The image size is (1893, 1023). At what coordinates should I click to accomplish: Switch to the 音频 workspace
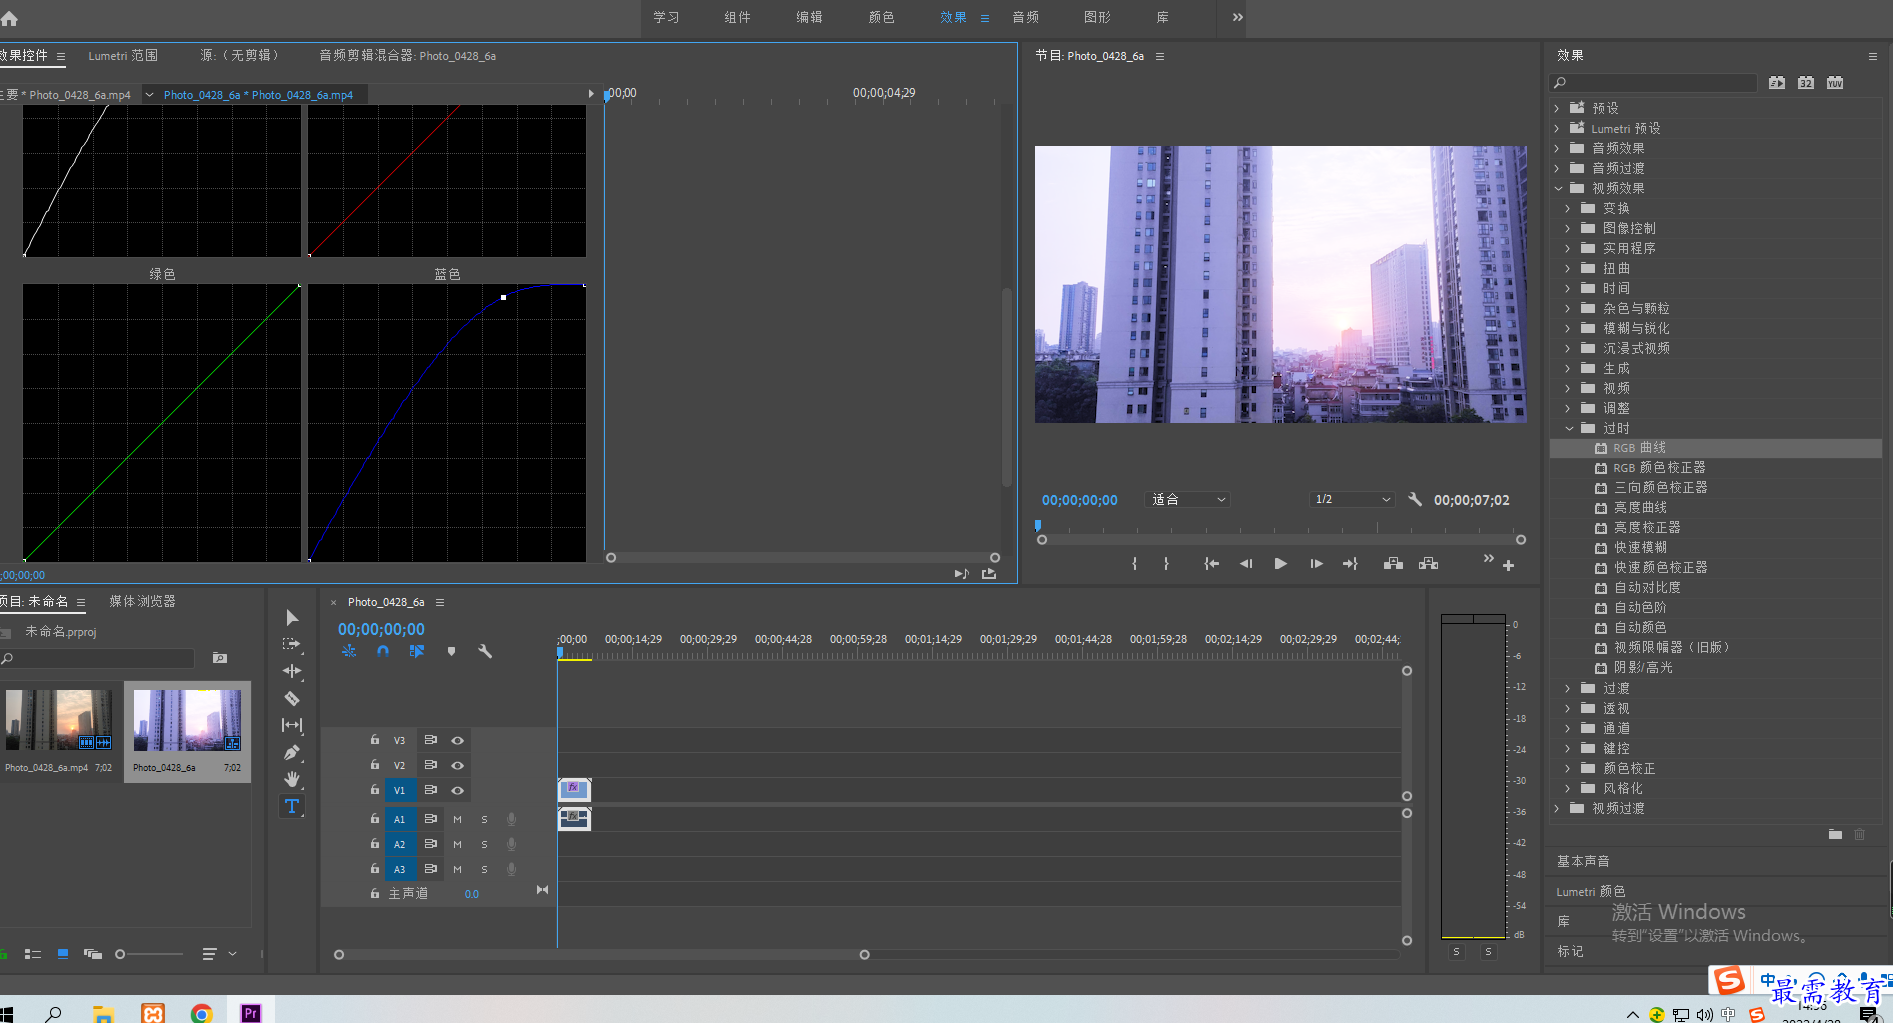pyautogui.click(x=1025, y=17)
